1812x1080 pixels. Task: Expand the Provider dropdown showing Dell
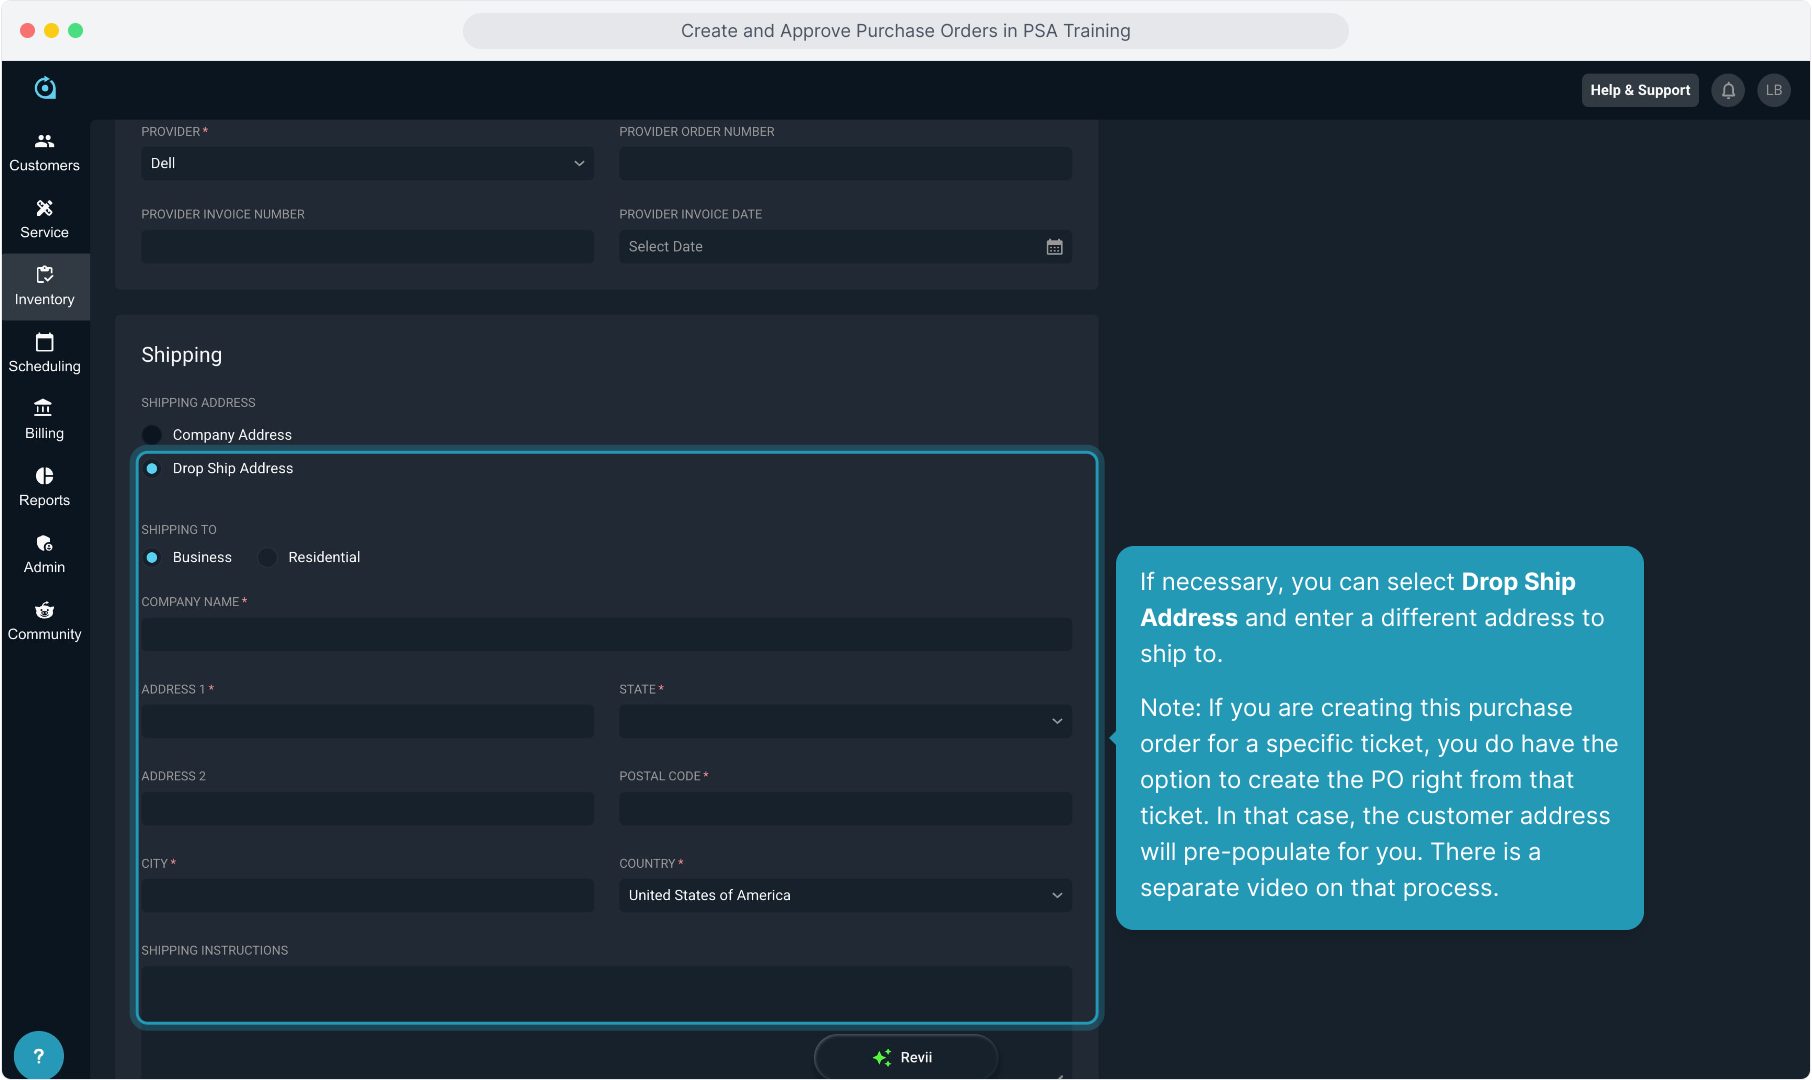367,164
